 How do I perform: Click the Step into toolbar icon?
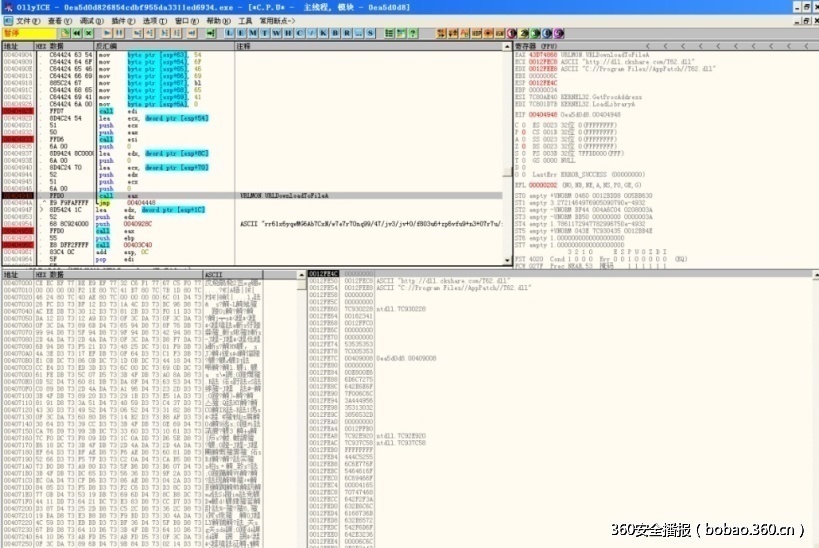[x=137, y=33]
